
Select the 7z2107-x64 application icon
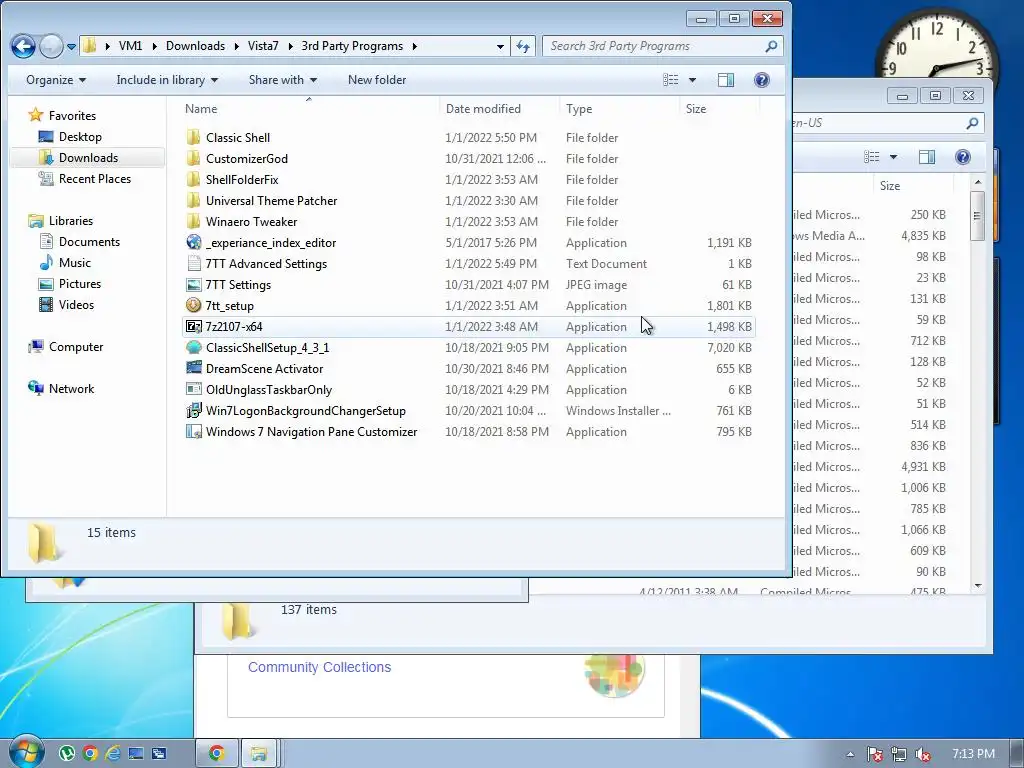pos(193,327)
